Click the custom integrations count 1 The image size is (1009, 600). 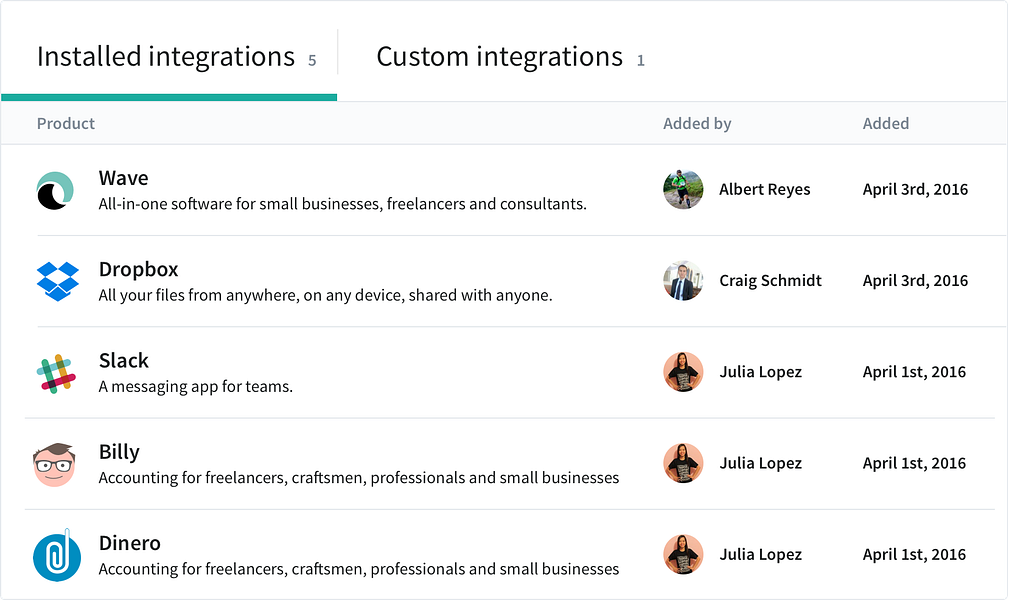(x=640, y=61)
